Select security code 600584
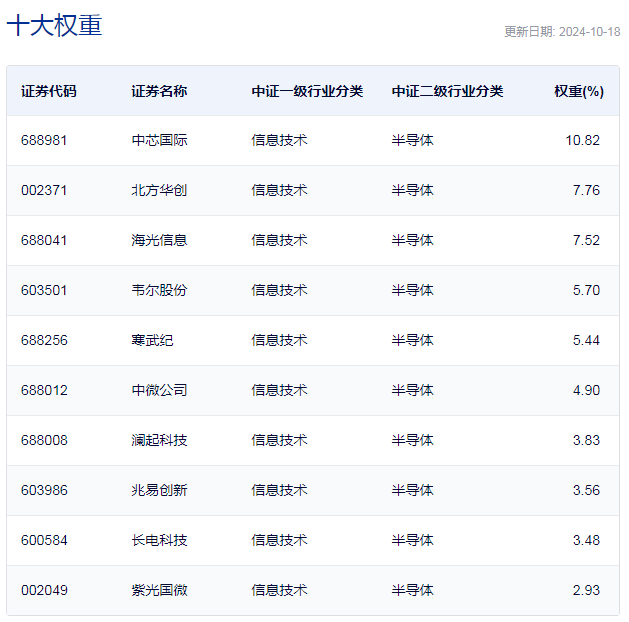Screen dimensions: 629x622 [44, 541]
